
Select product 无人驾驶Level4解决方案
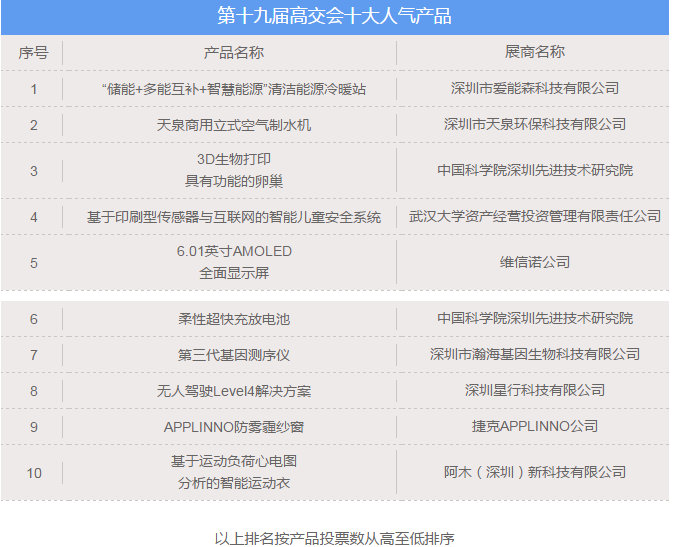pos(234,391)
